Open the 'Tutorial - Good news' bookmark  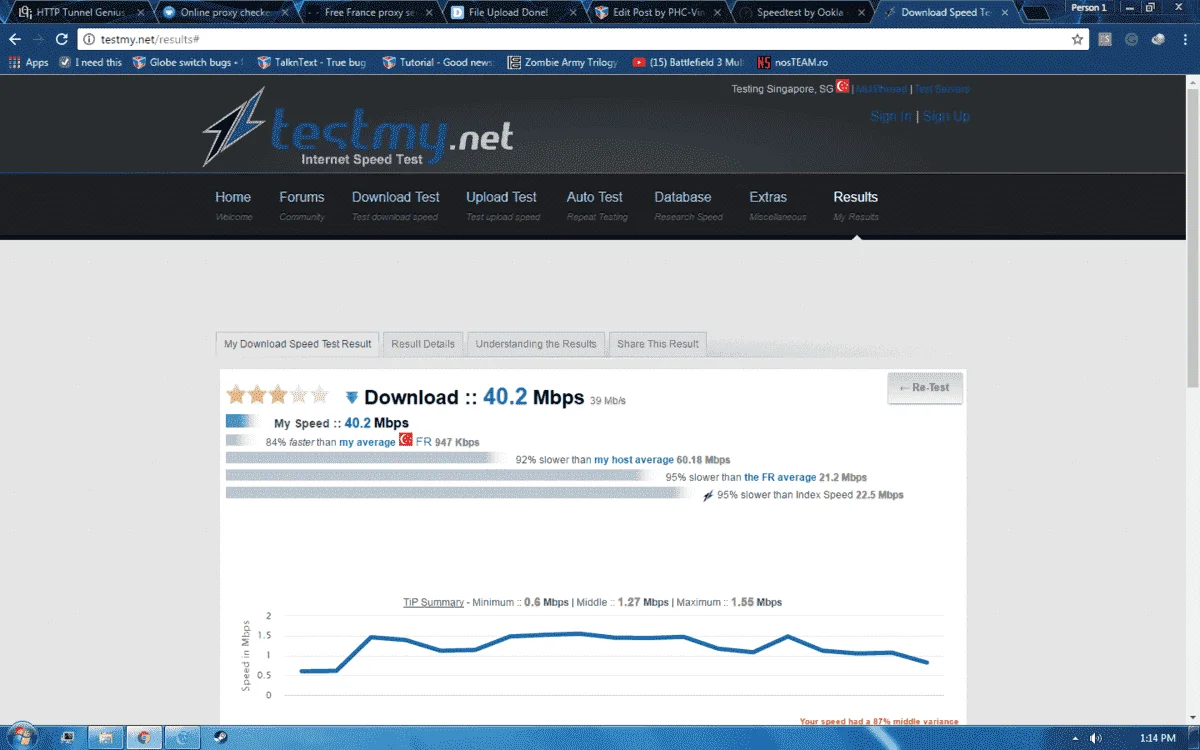coord(438,62)
